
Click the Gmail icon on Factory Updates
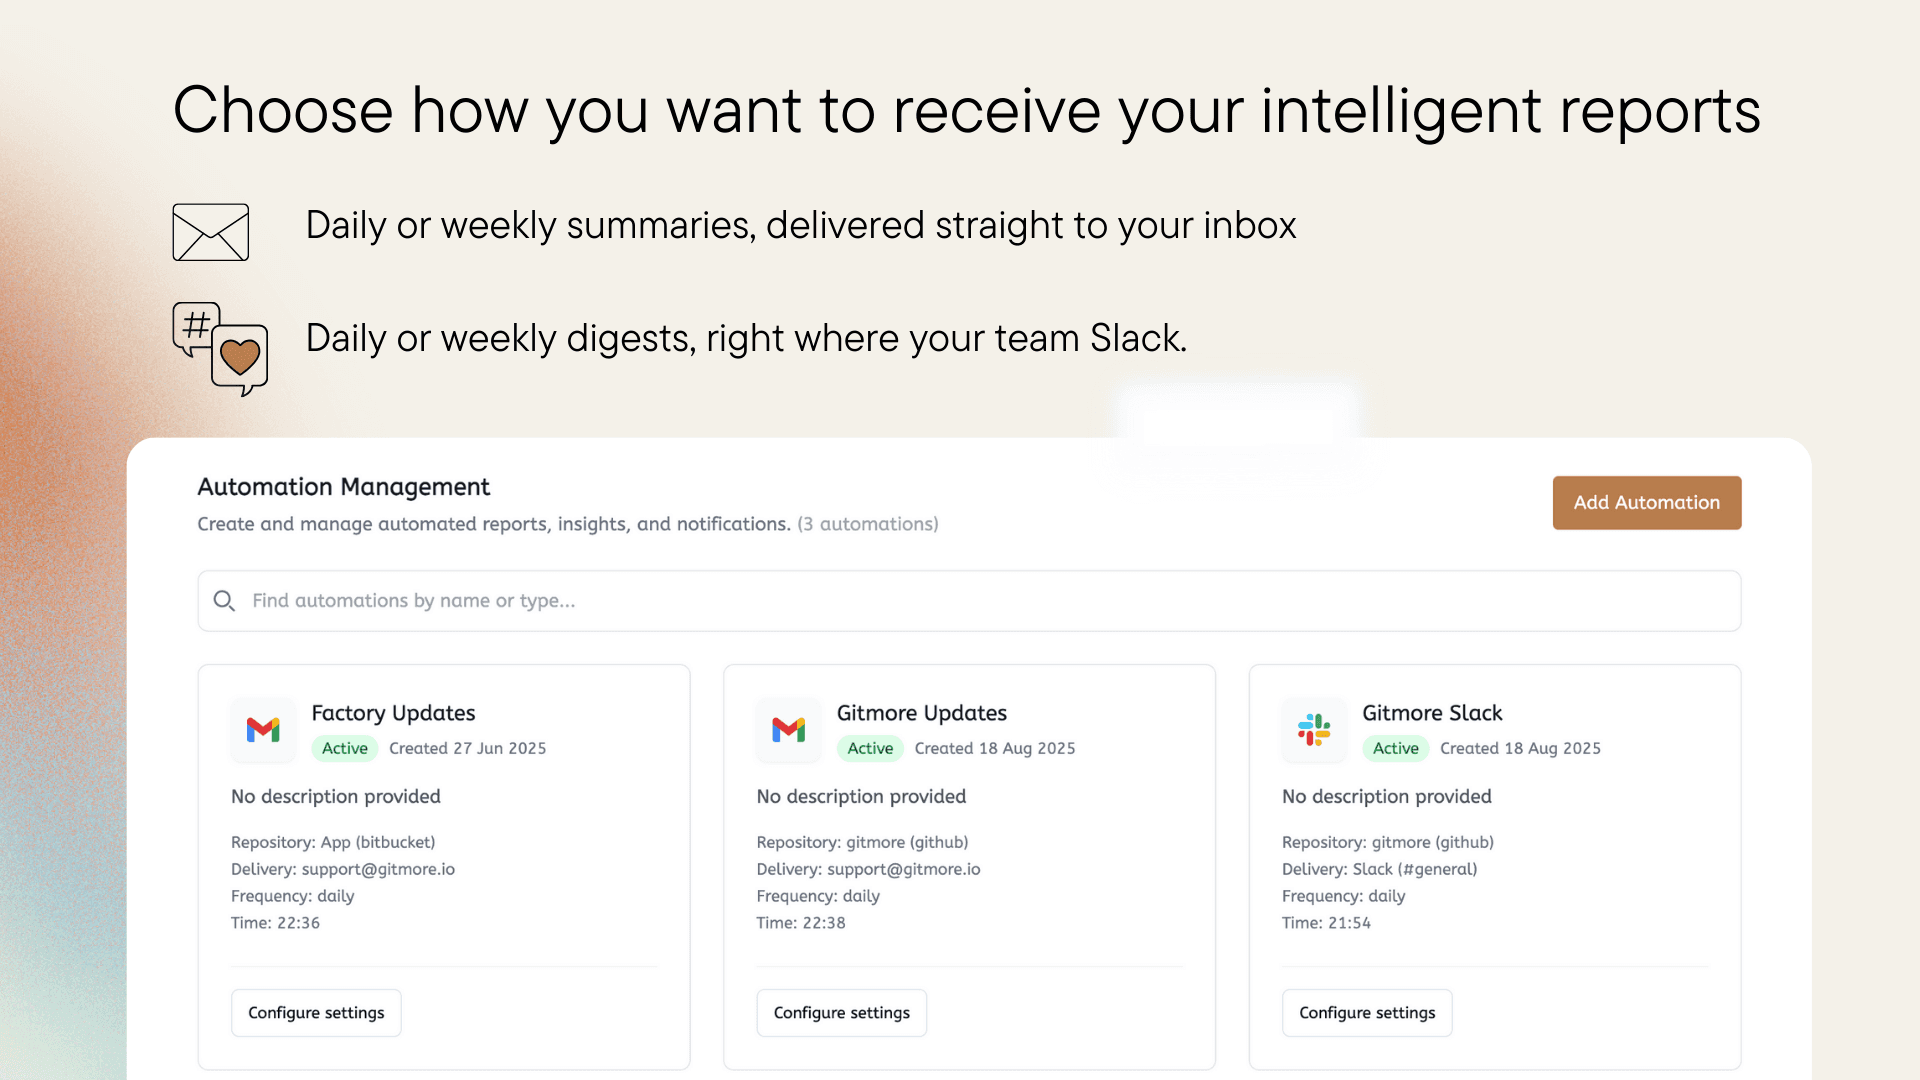[x=263, y=730]
